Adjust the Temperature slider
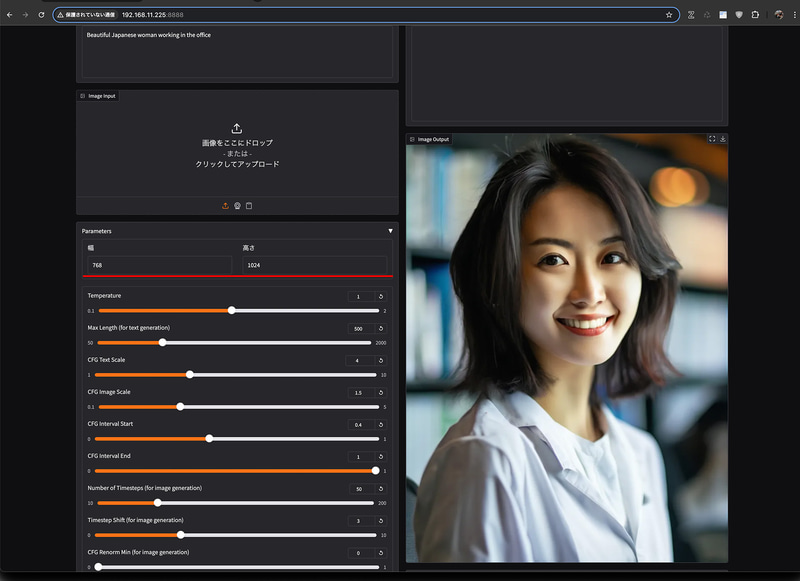Image resolution: width=800 pixels, height=581 pixels. click(x=239, y=311)
